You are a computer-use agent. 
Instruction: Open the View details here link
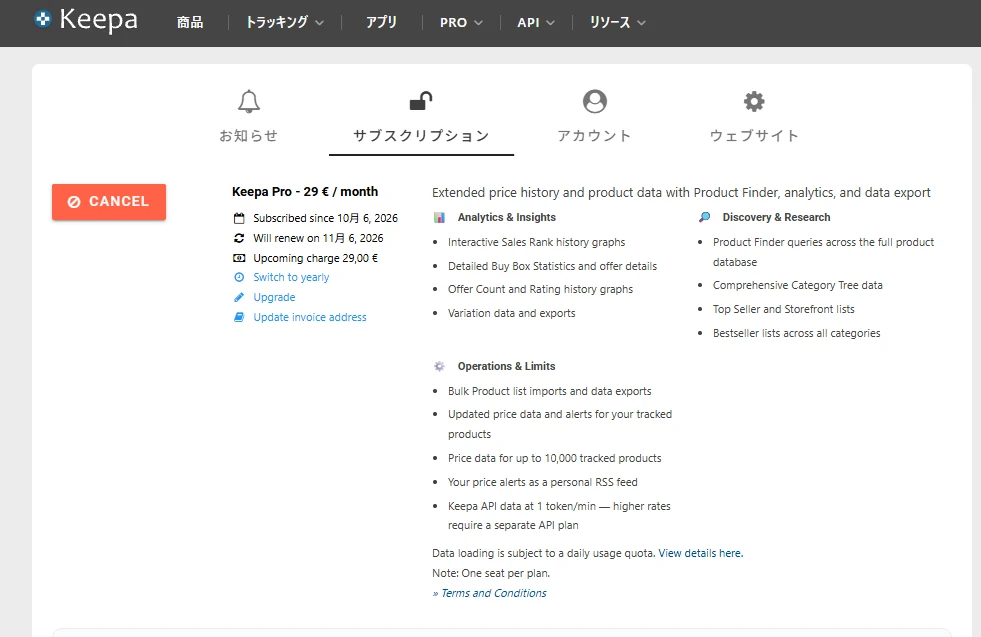[701, 553]
